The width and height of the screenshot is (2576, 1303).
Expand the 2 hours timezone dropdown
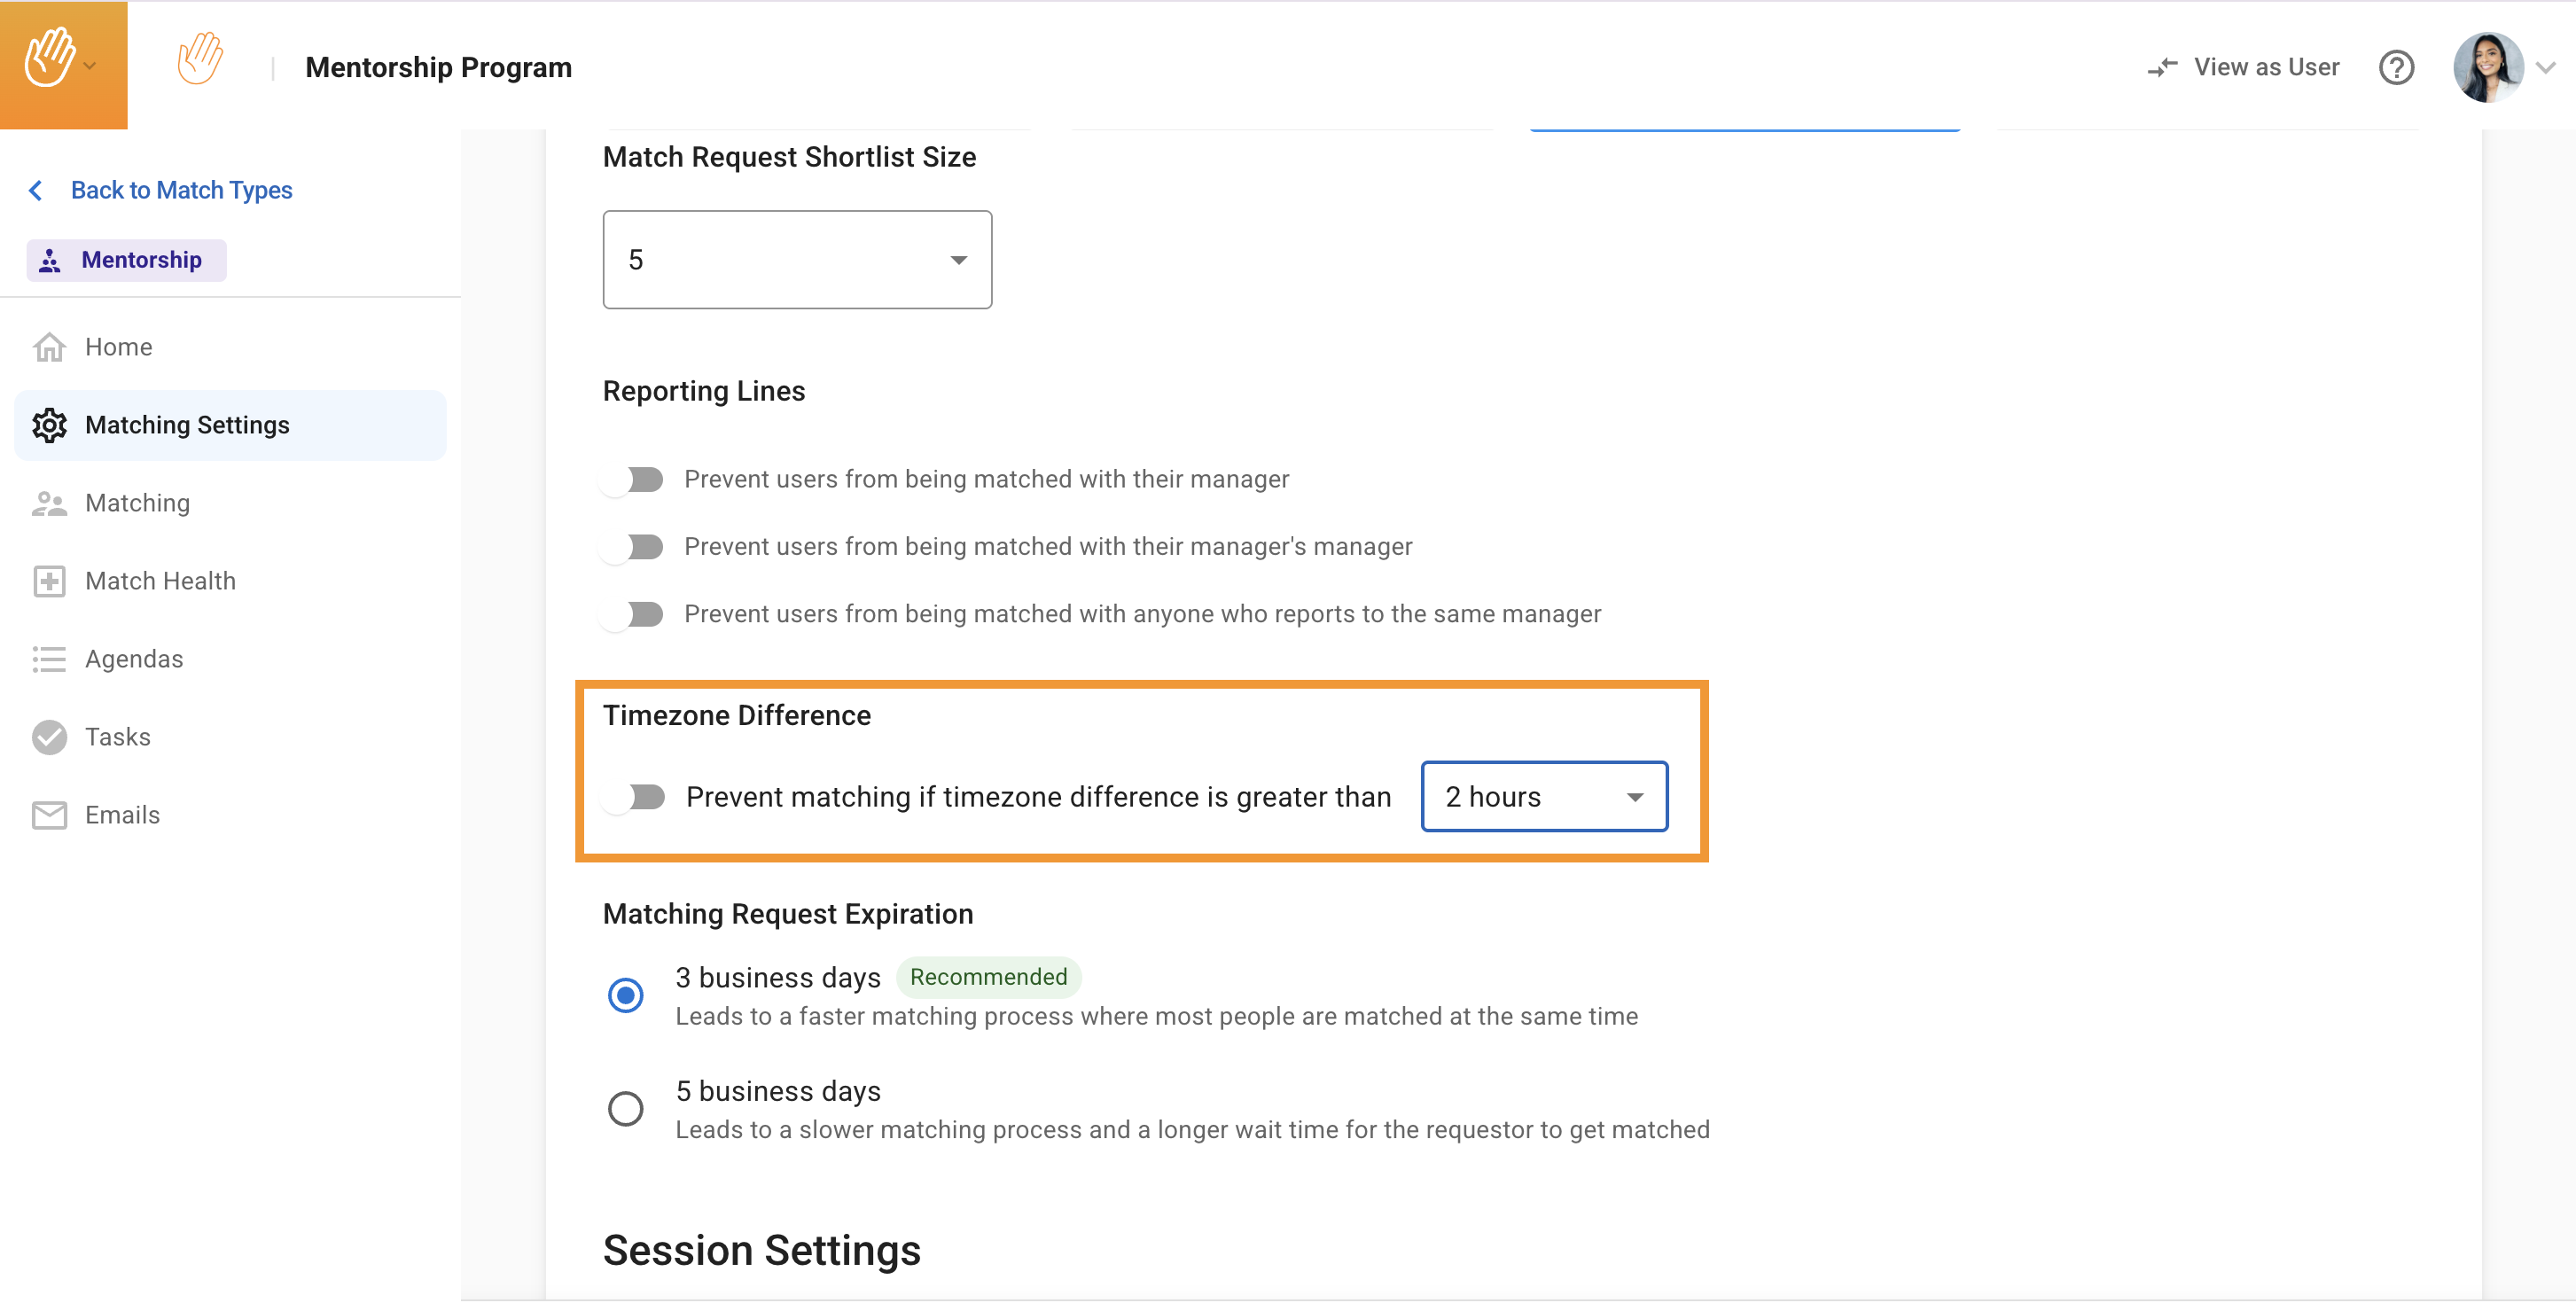coord(1543,797)
